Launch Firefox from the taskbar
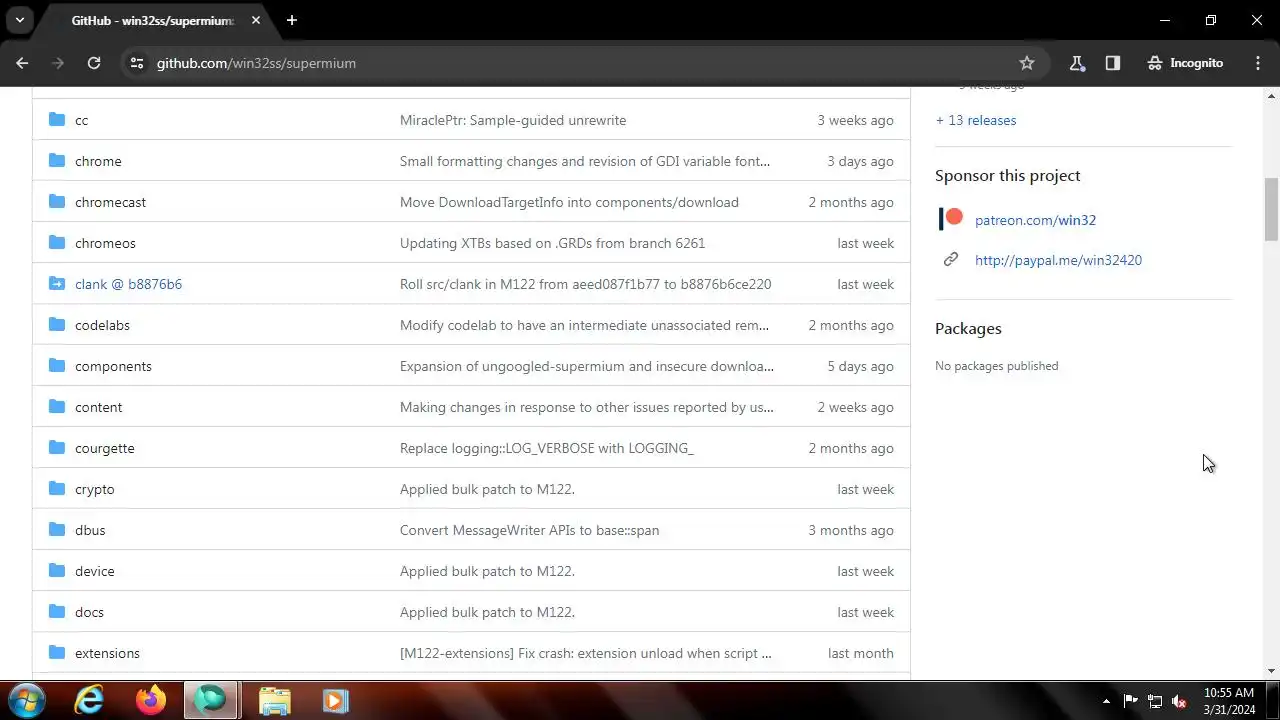1280x720 pixels. click(x=151, y=700)
